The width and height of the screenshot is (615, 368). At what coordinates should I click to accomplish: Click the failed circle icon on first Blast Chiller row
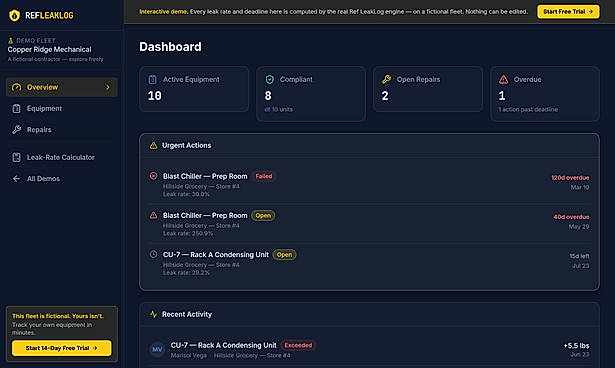click(x=153, y=176)
